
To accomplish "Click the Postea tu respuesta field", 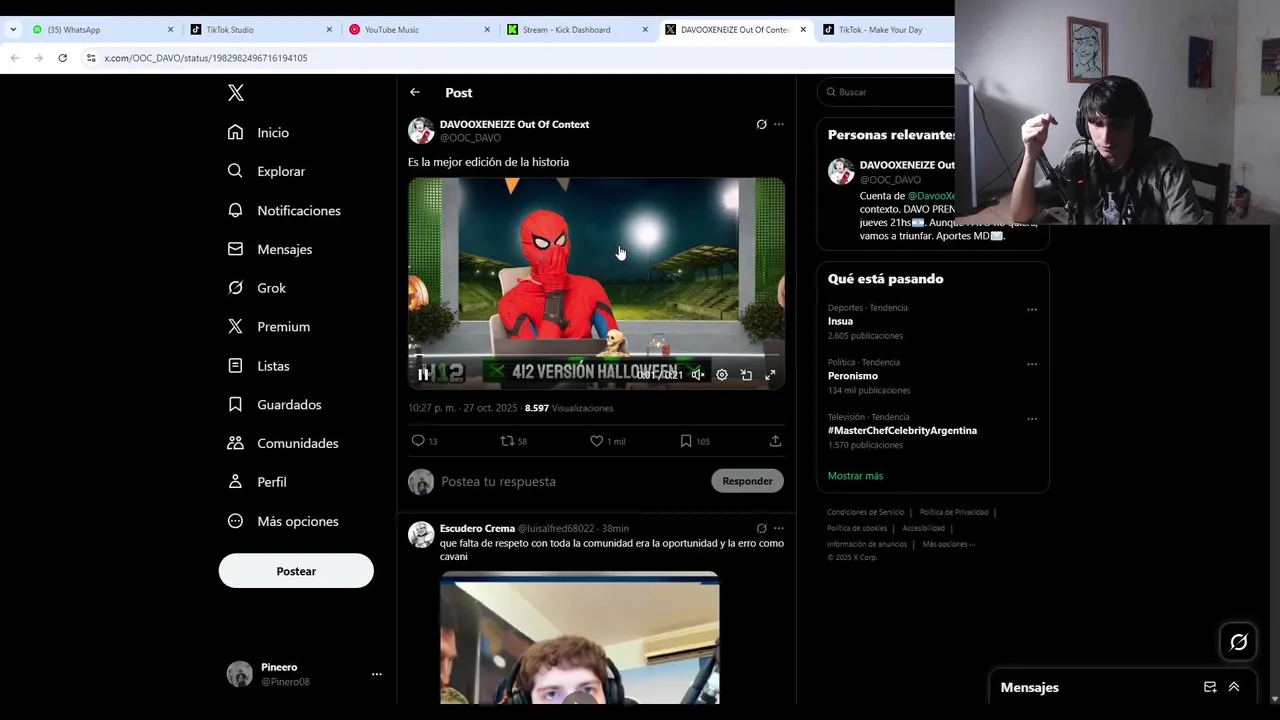I will click(570, 481).
